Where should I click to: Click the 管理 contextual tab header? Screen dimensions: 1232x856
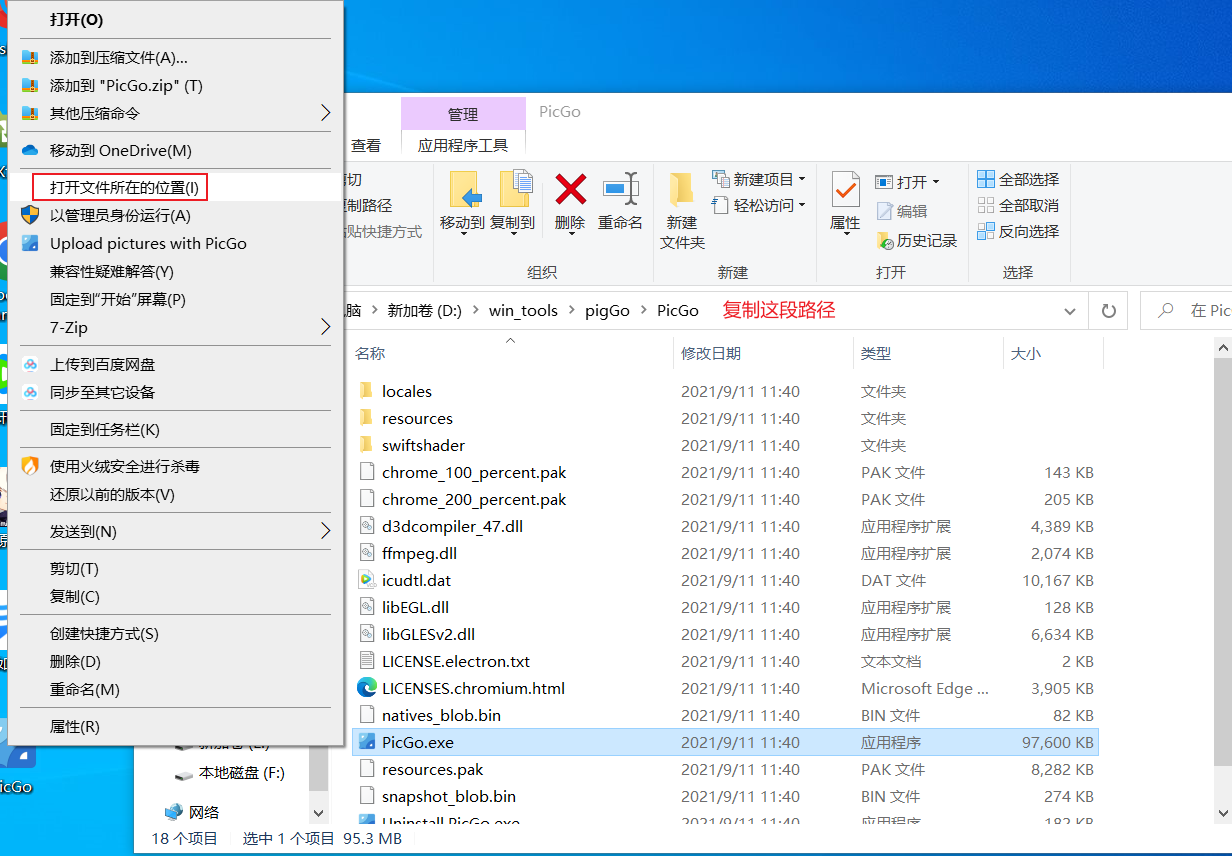point(463,114)
